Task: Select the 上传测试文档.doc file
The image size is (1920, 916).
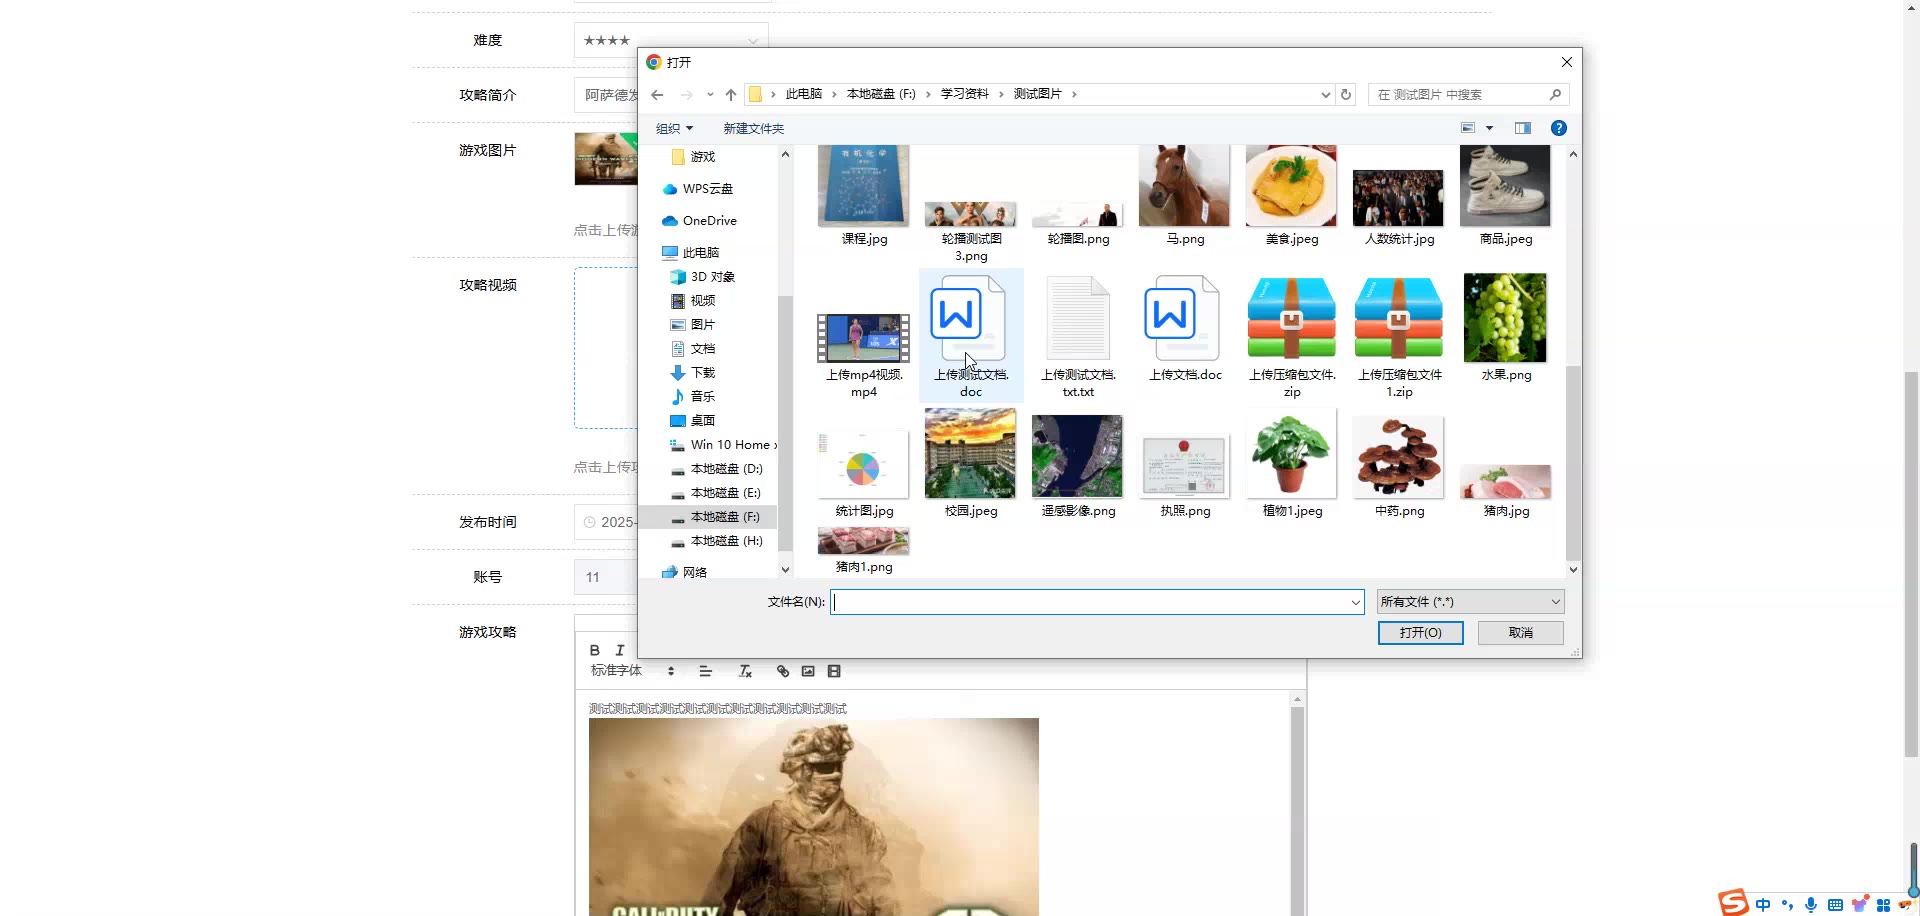Action: pos(971,336)
